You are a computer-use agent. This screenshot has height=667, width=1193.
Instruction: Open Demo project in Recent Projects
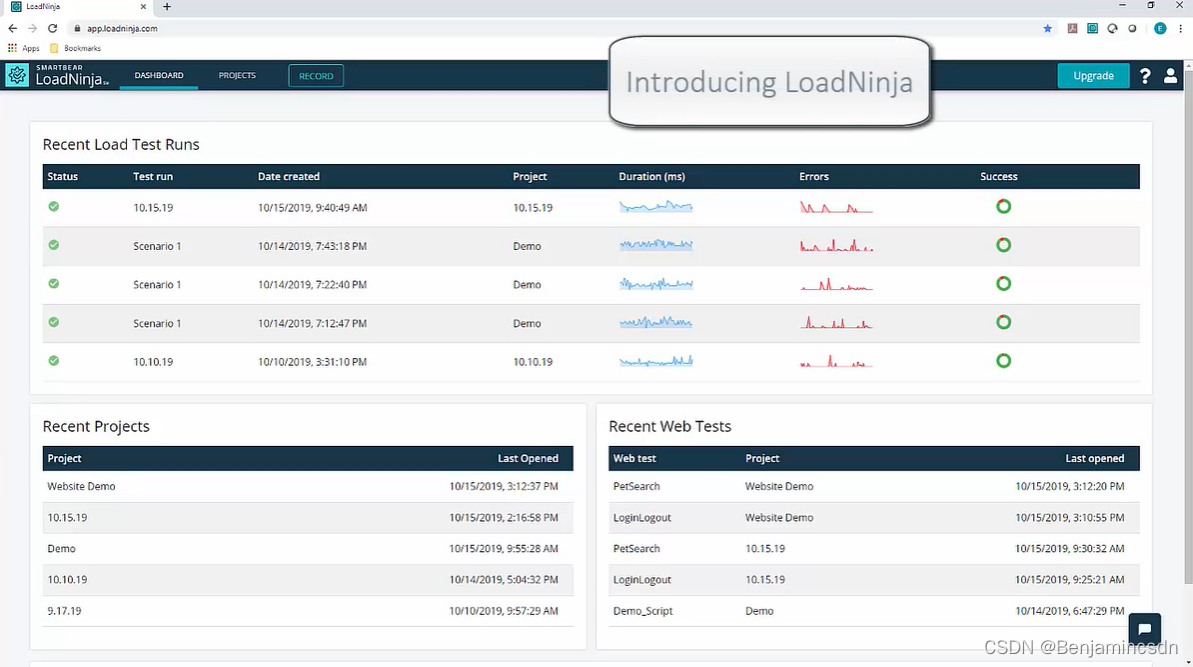tap(61, 548)
